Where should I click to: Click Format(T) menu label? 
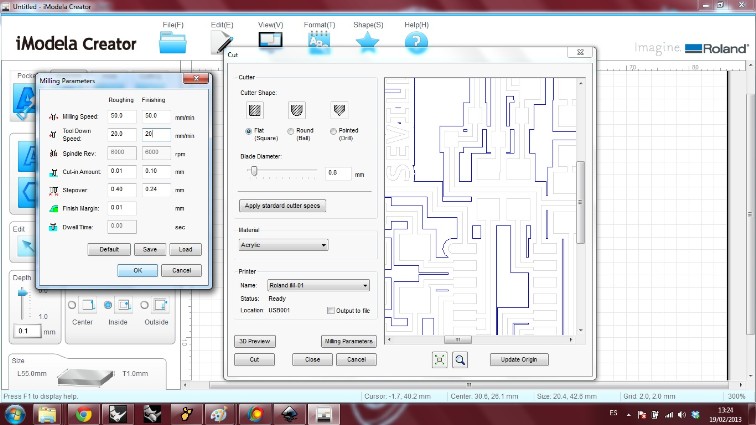319,25
